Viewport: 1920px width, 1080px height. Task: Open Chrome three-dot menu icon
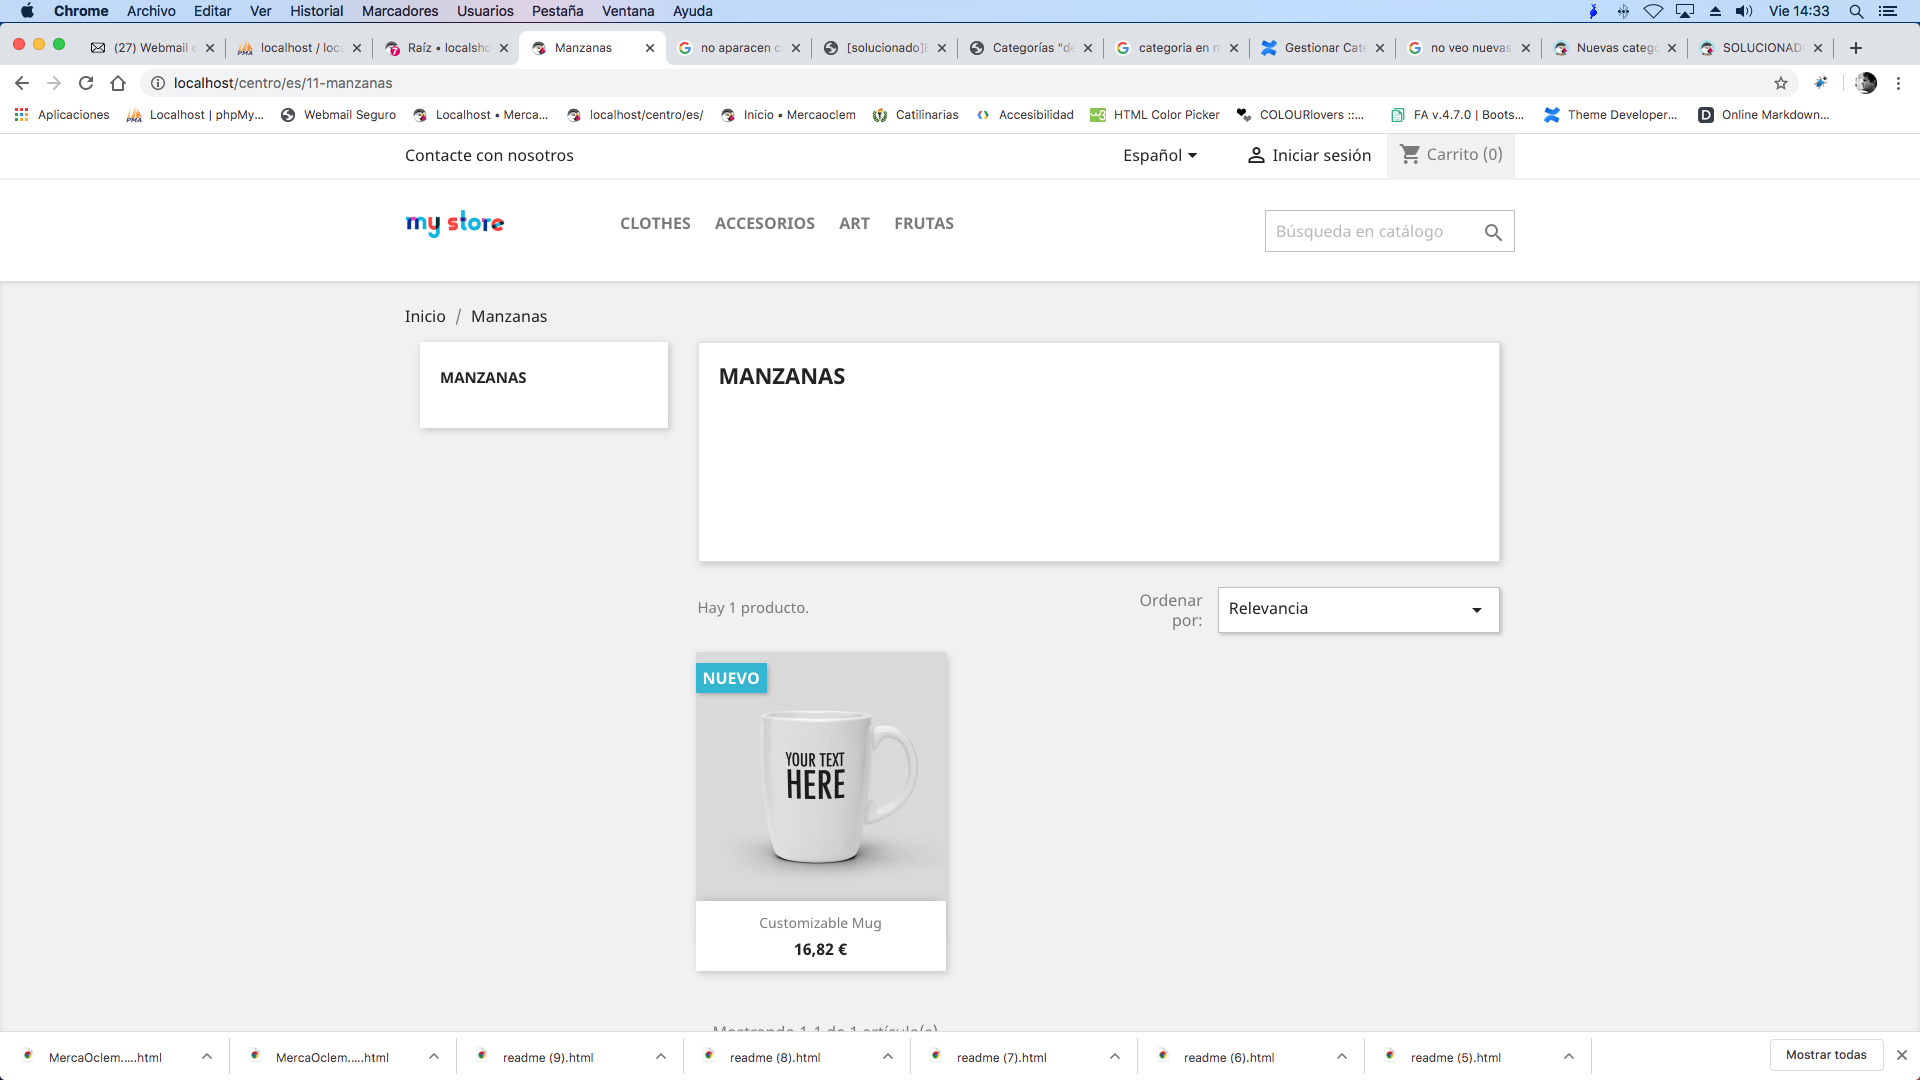click(x=1898, y=83)
